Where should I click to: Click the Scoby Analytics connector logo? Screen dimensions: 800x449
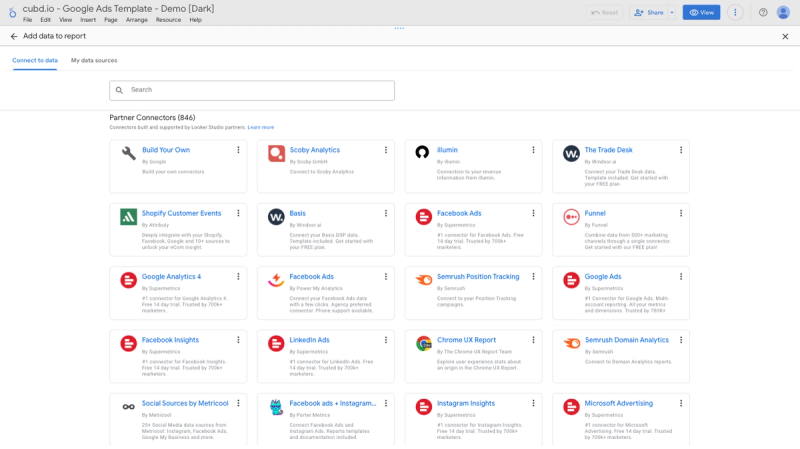point(276,153)
